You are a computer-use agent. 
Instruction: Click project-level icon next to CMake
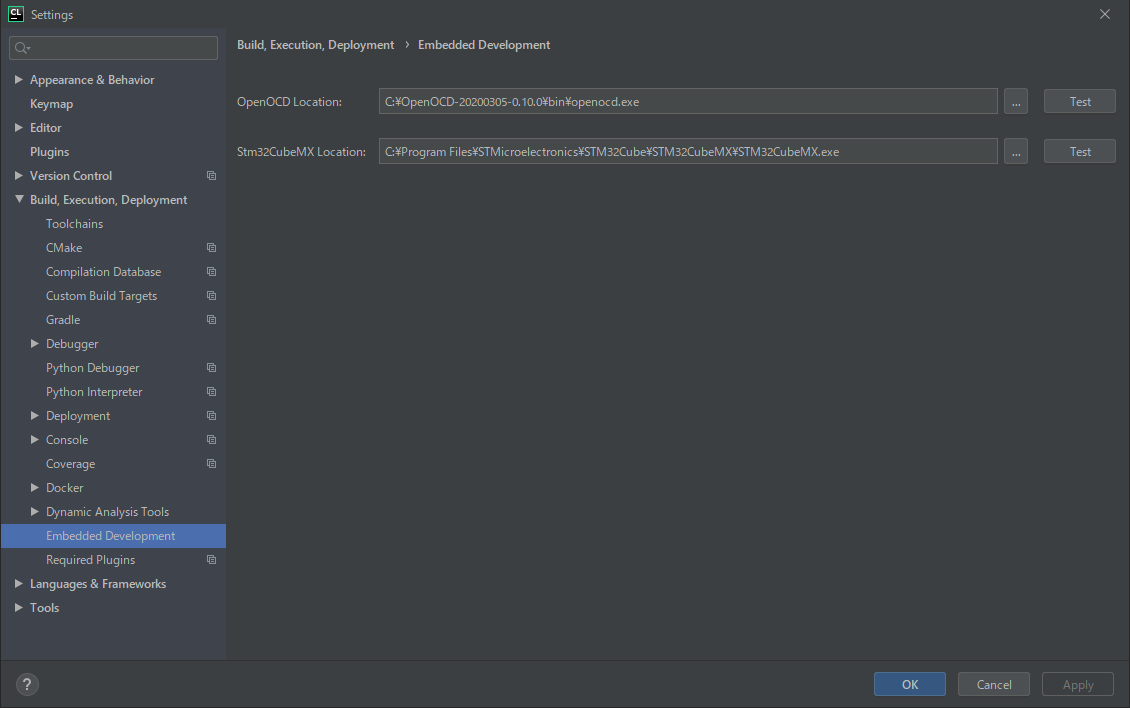[211, 247]
